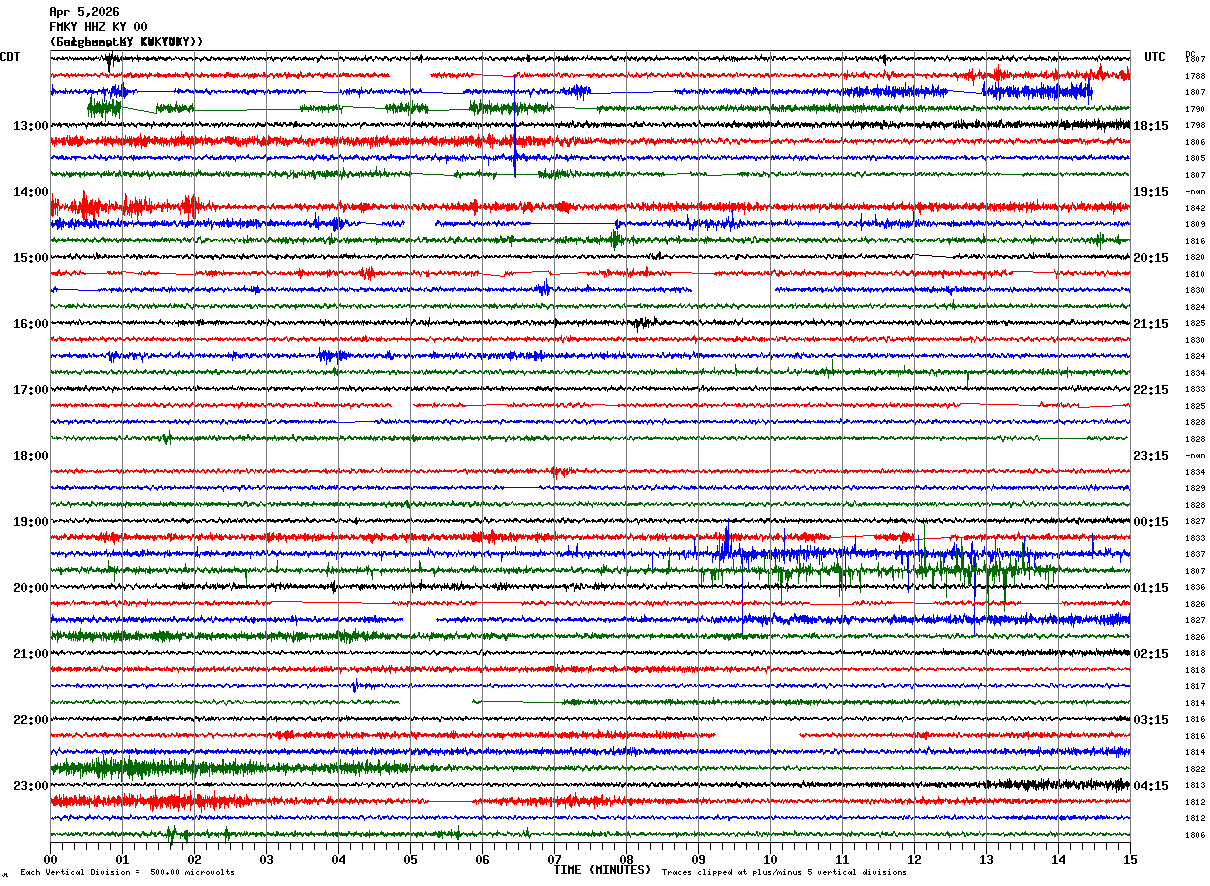This screenshot has width=1210, height=886.
Task: Click the DC offset value 1788
Action: 1195,76
